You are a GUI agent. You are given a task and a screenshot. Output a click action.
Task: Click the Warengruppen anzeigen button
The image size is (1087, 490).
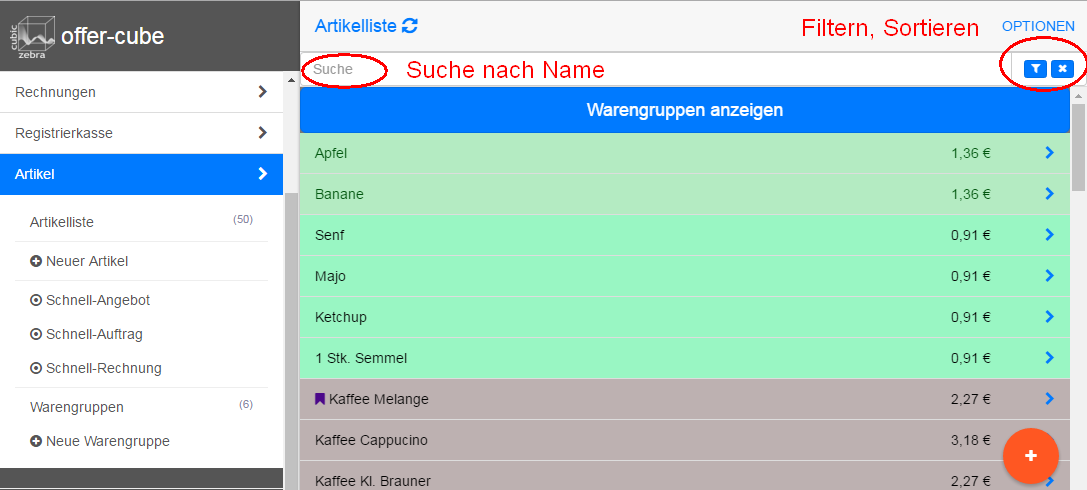[x=684, y=110]
